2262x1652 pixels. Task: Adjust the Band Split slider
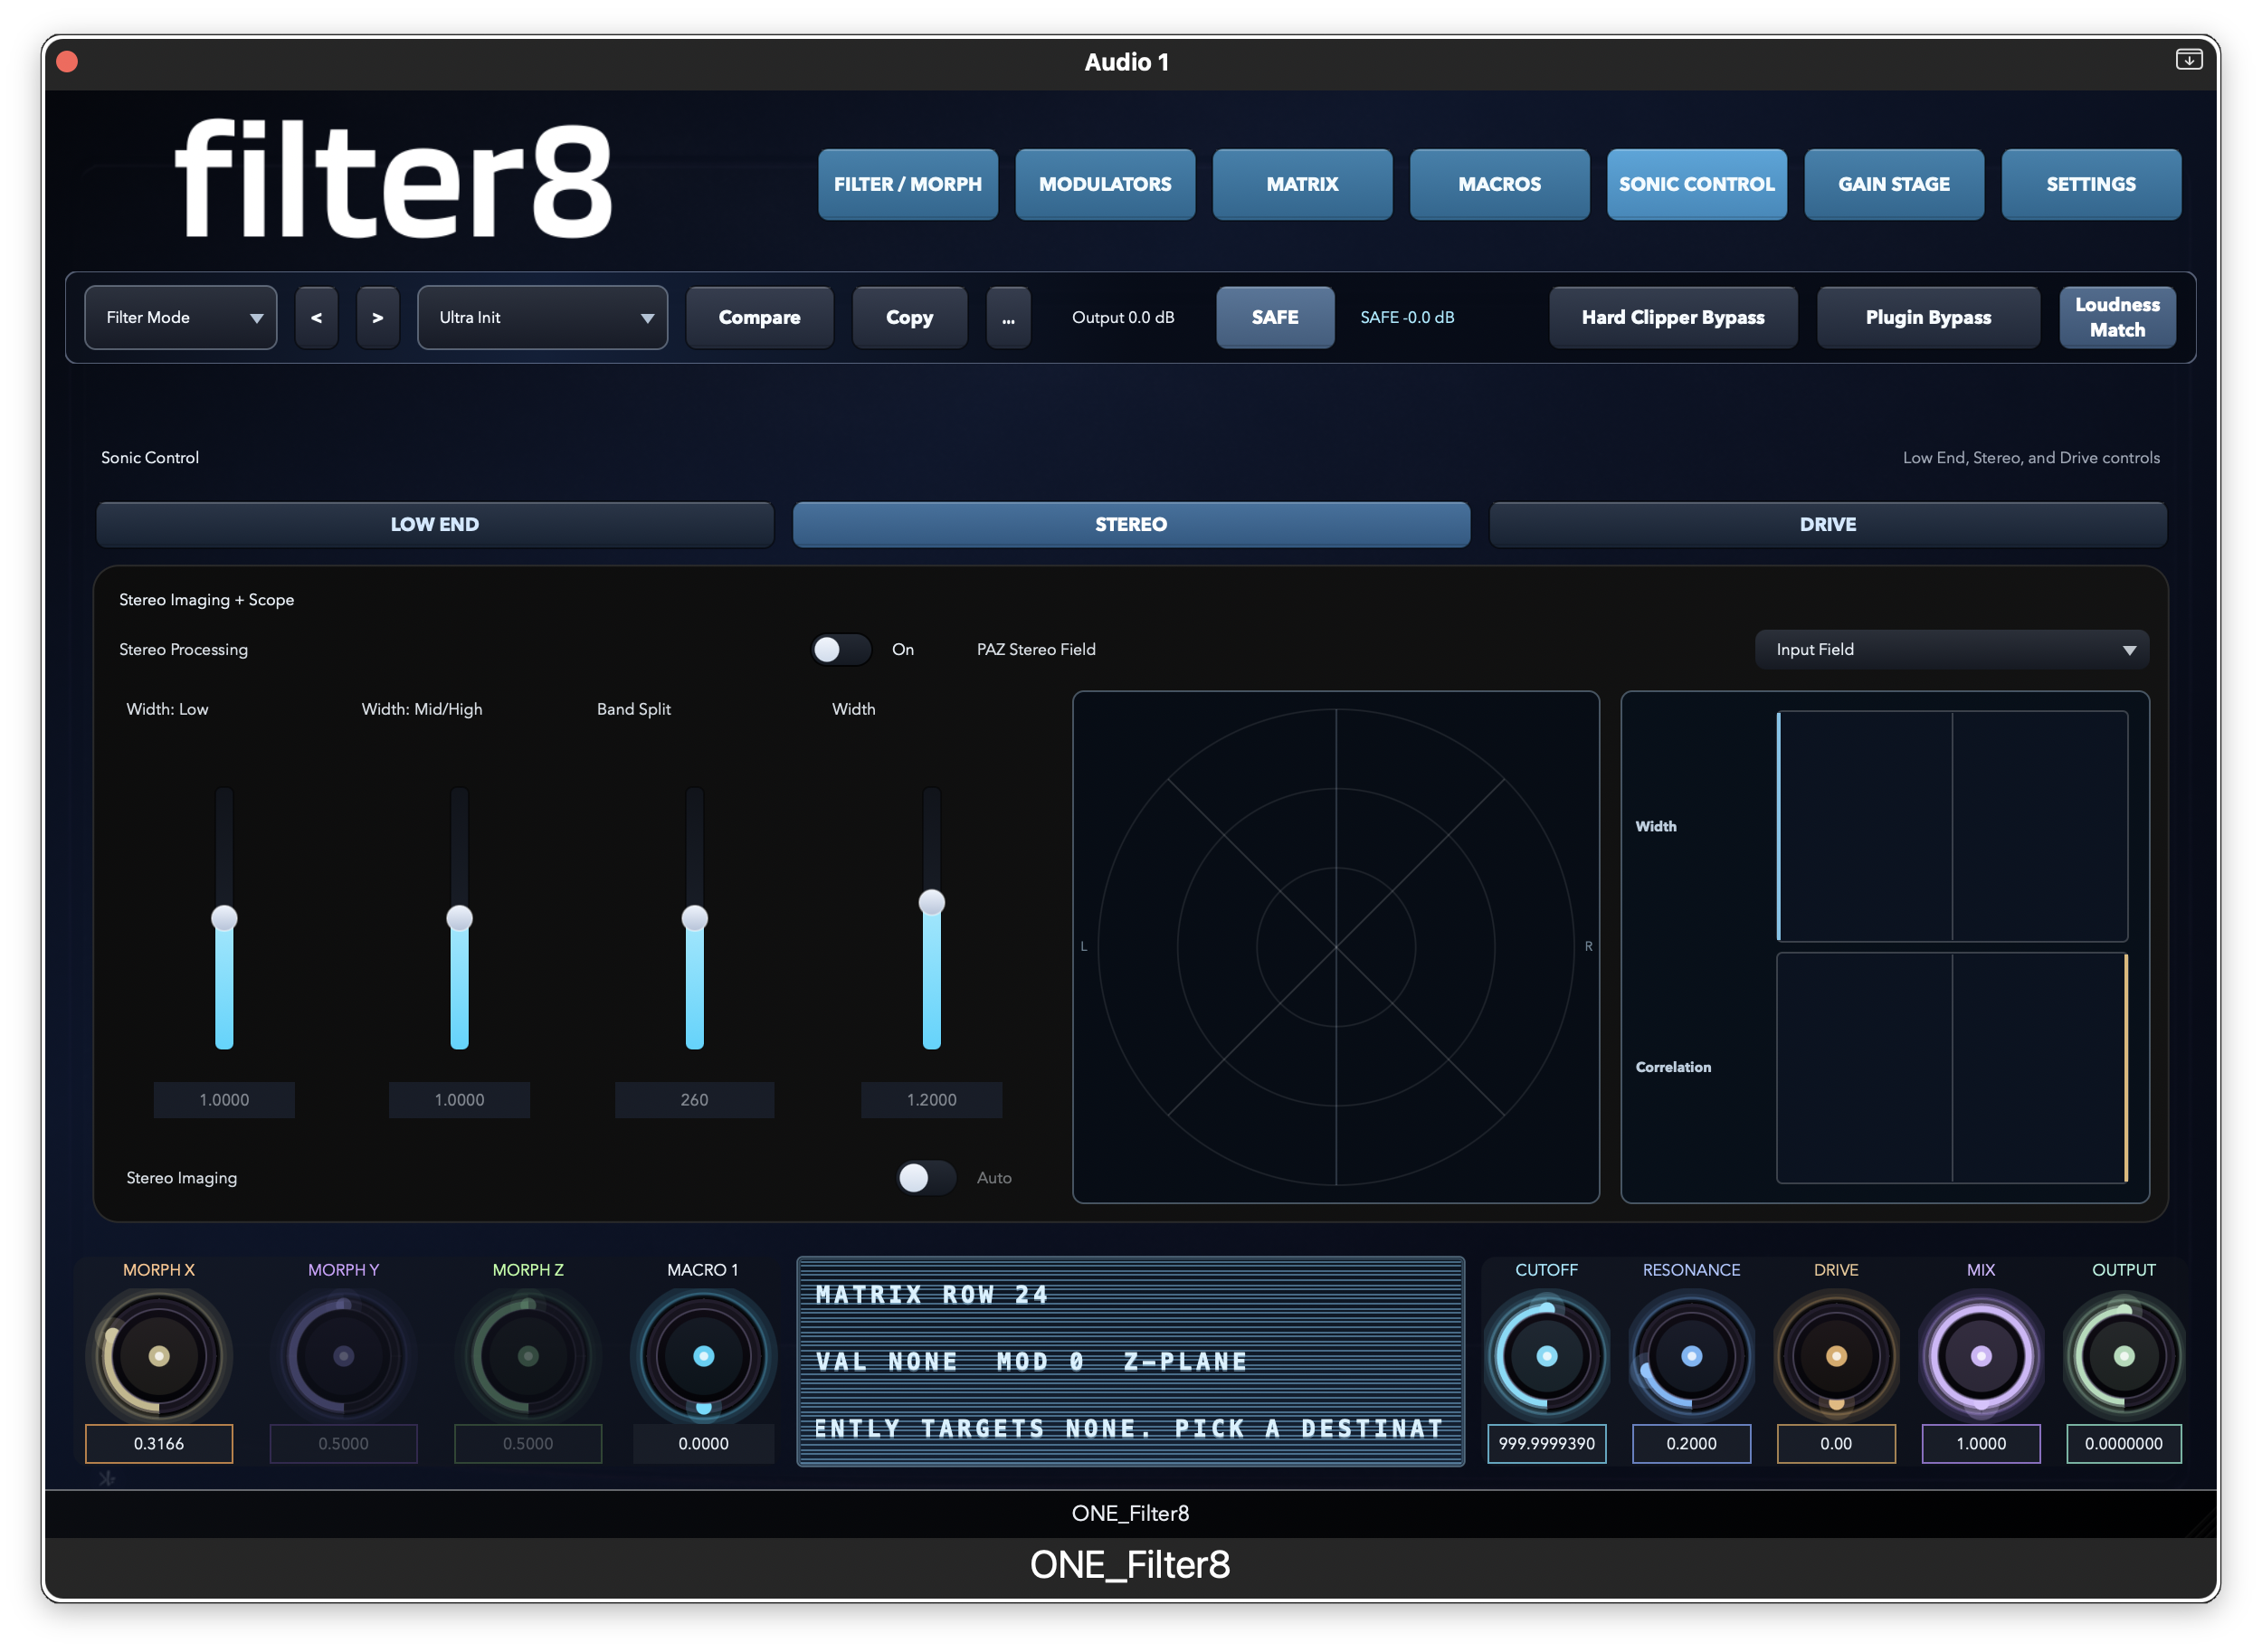694,917
